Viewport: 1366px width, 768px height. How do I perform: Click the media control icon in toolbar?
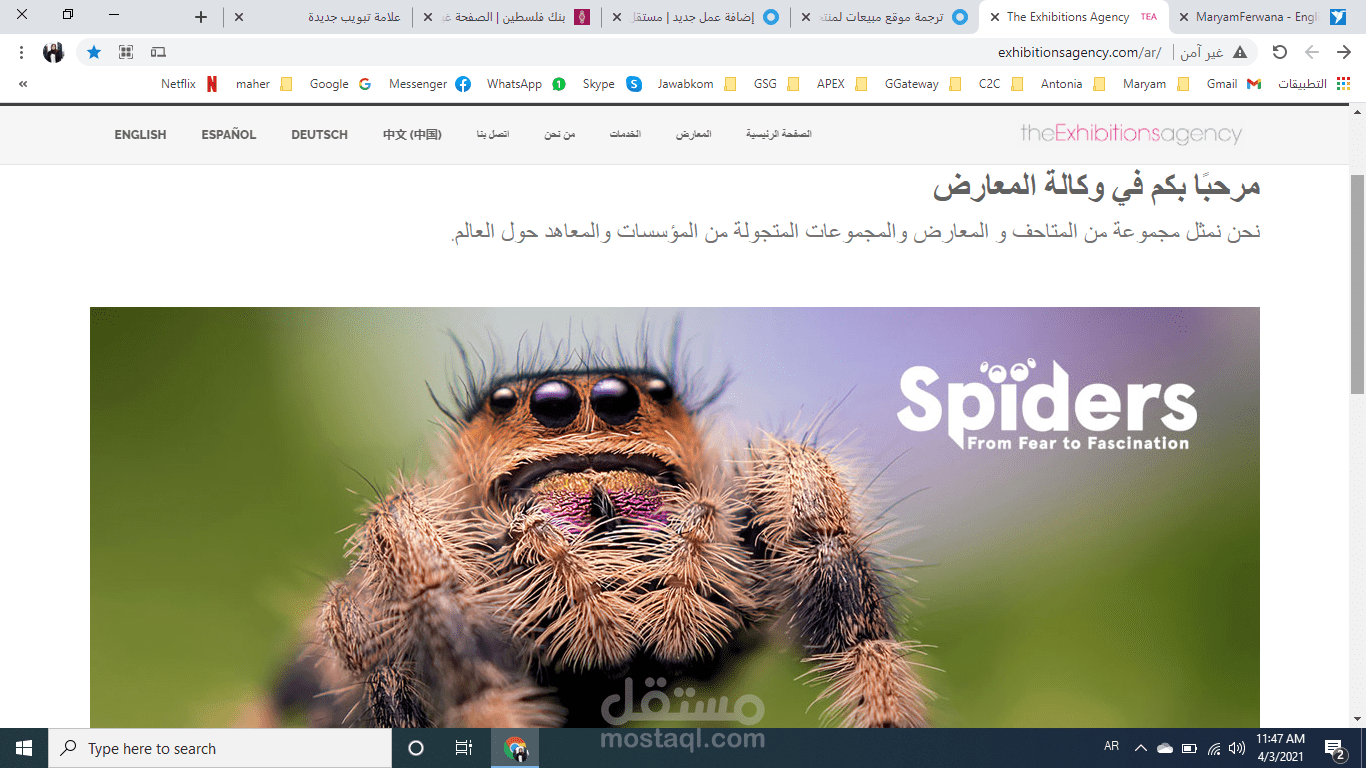pyautogui.click(x=158, y=52)
